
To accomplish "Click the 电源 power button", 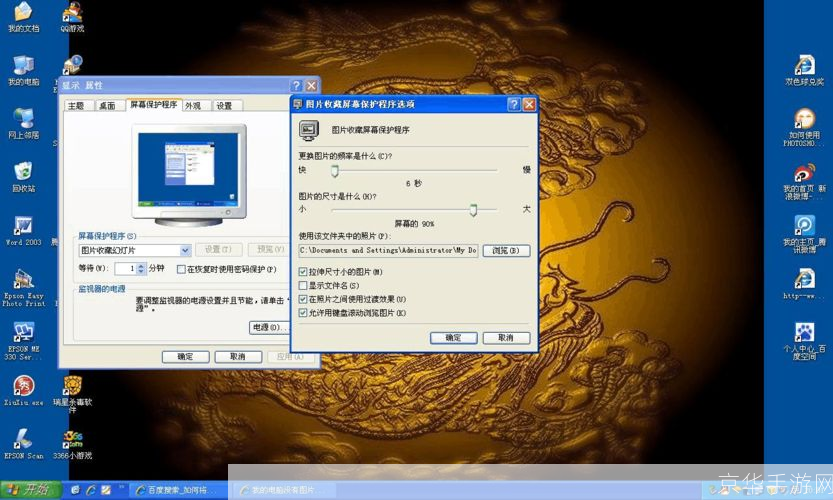I will (x=269, y=327).
